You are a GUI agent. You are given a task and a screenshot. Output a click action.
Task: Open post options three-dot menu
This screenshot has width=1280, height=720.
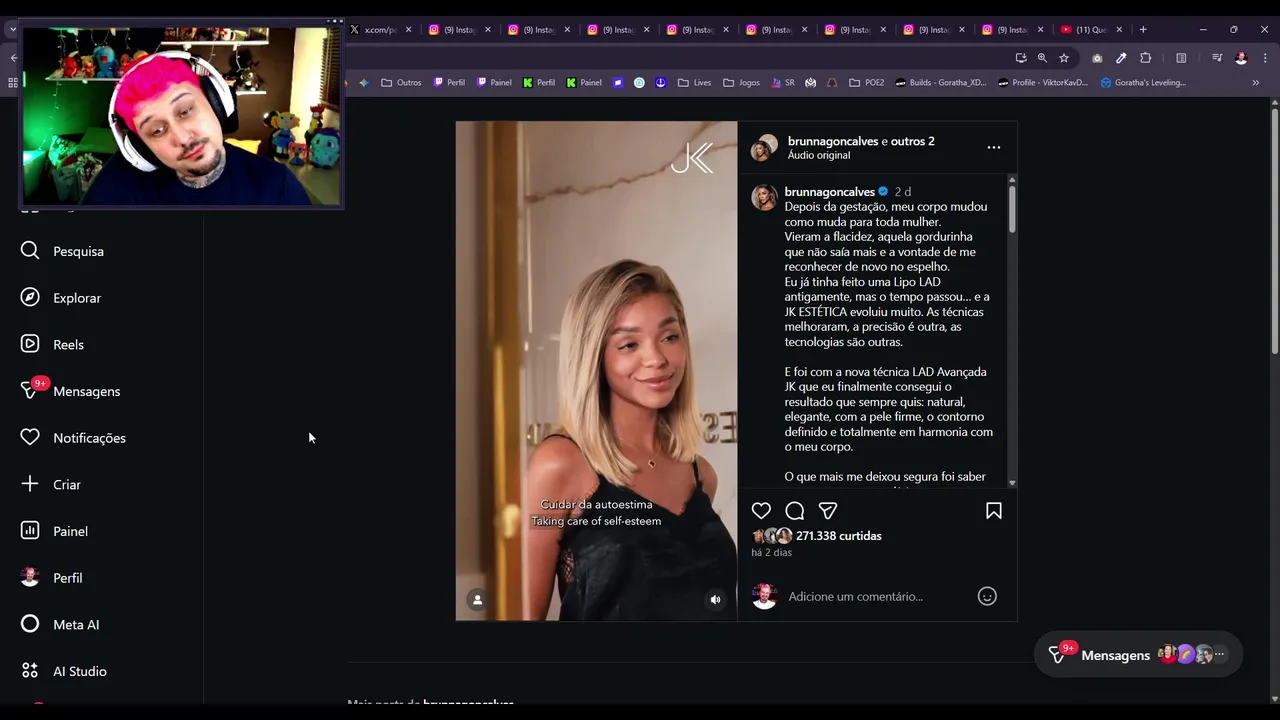994,147
